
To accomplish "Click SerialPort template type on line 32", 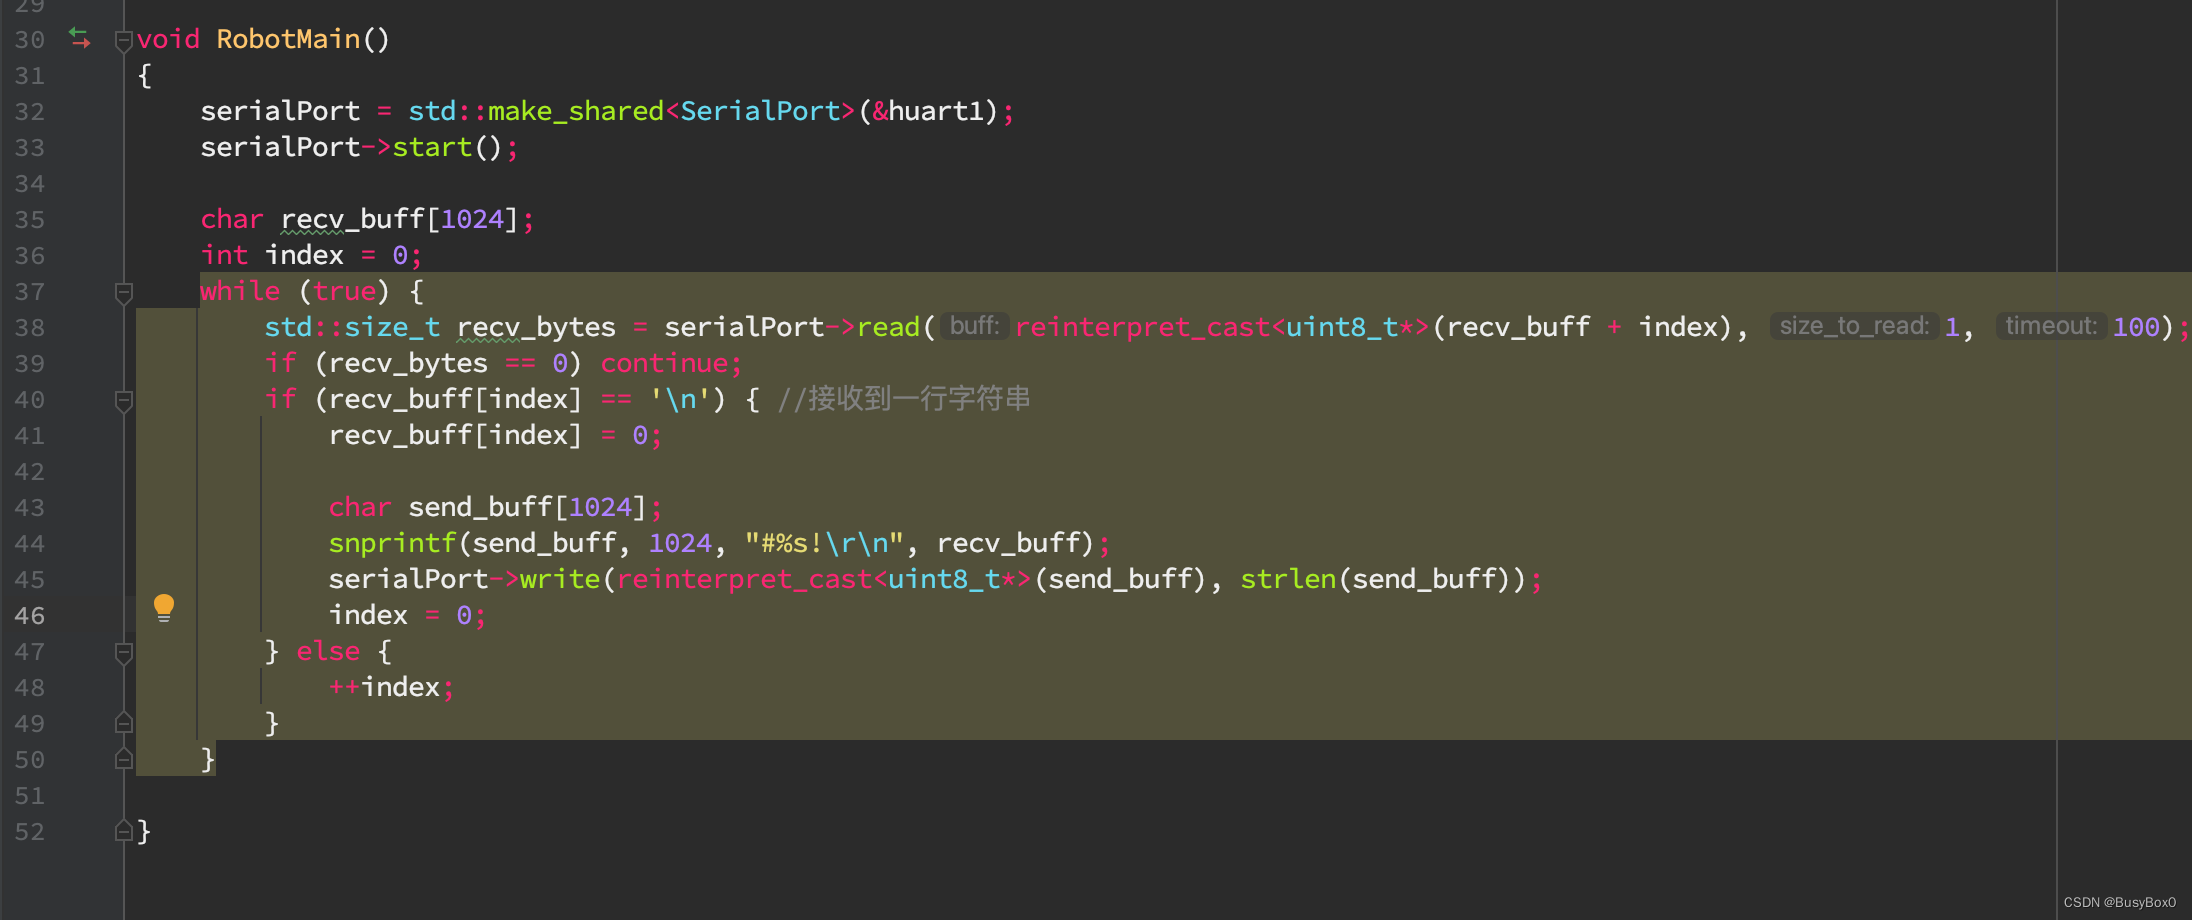I will click(760, 111).
